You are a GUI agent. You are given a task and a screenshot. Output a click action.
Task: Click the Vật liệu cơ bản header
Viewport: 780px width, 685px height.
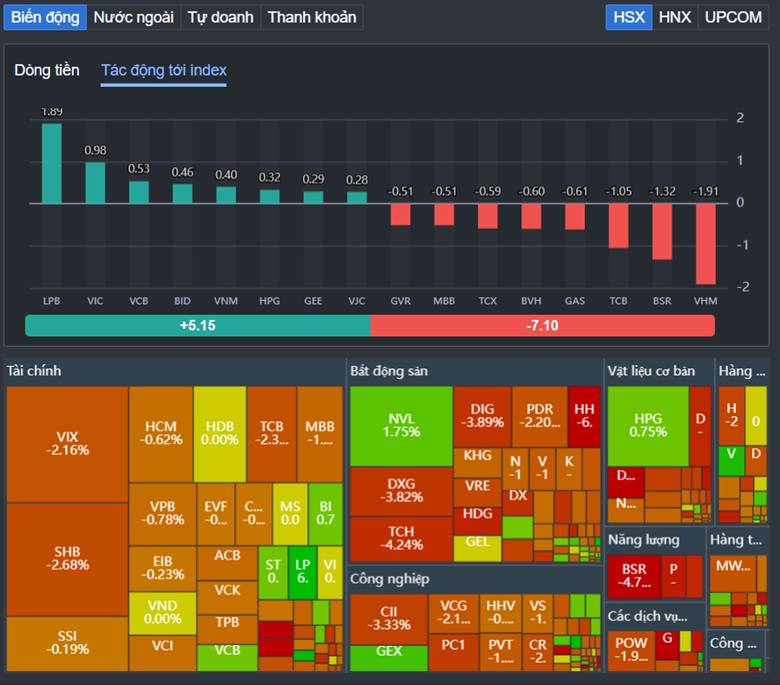[651, 371]
